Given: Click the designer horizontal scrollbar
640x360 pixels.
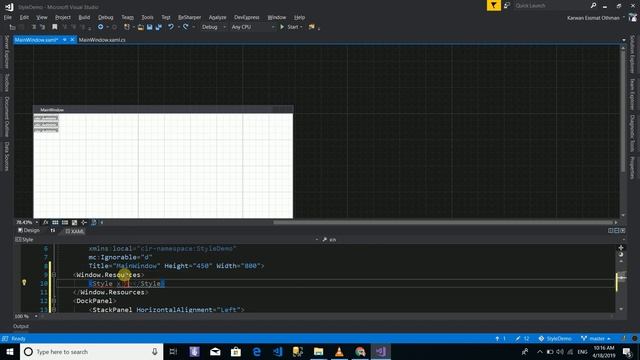Looking at the screenshot, I should point(443,222).
